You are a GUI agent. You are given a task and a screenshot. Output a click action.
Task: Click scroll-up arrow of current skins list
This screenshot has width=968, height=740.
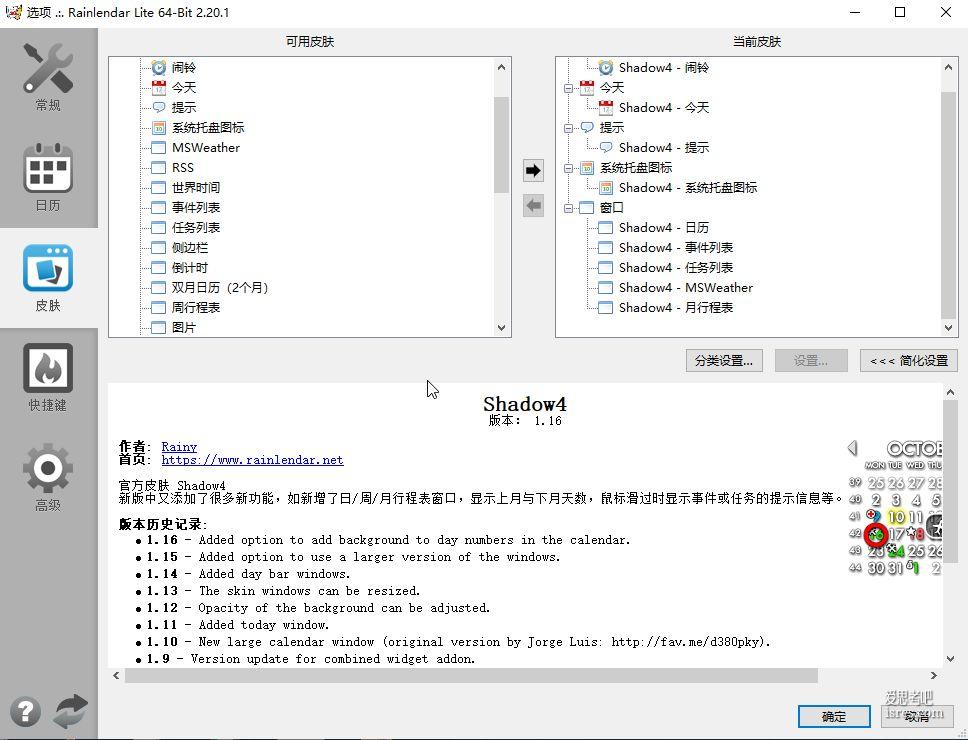(948, 67)
